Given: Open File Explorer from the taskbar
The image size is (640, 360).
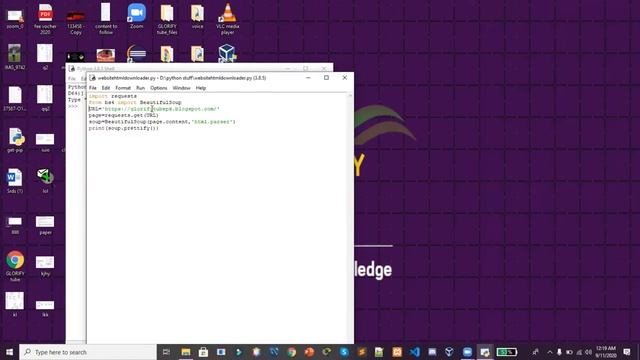Looking at the screenshot, I should (186, 352).
